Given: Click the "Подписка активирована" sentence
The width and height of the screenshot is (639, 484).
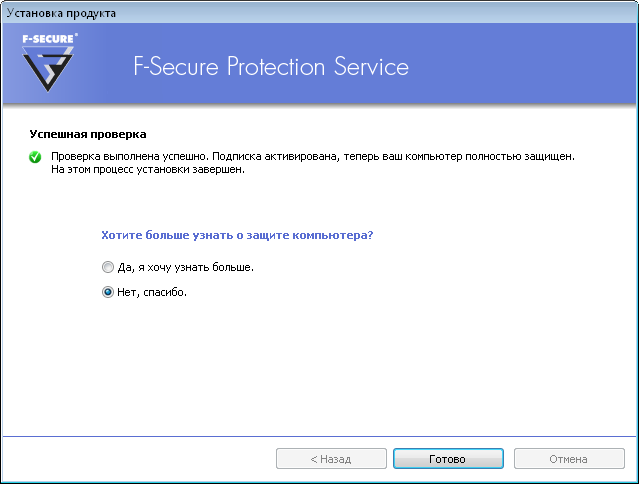Looking at the screenshot, I should coord(277,157).
